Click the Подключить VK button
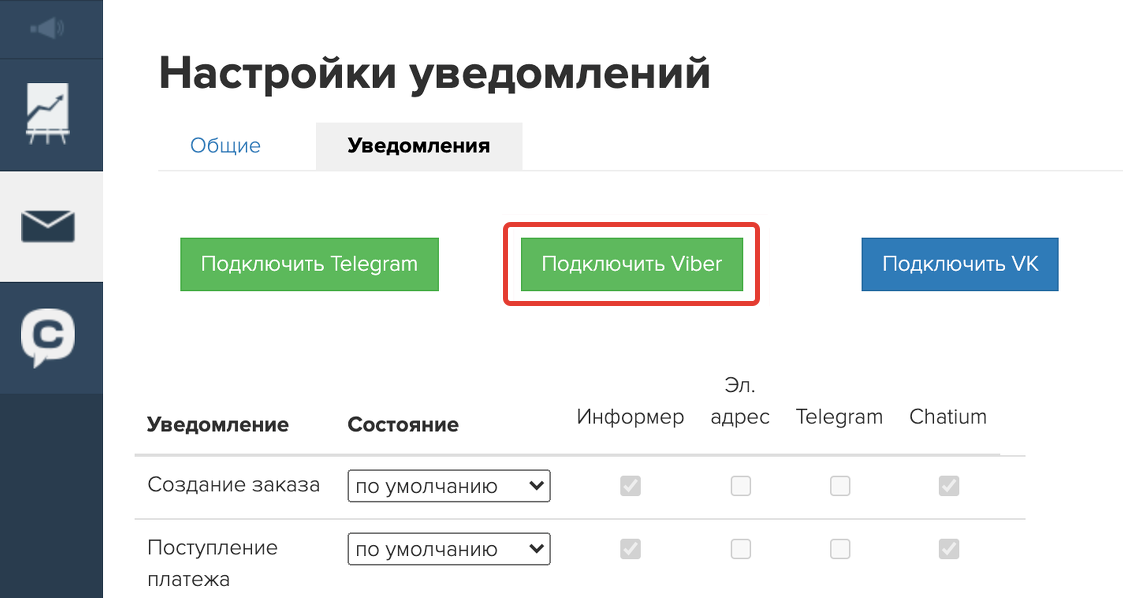The image size is (1123, 598). pos(959,264)
